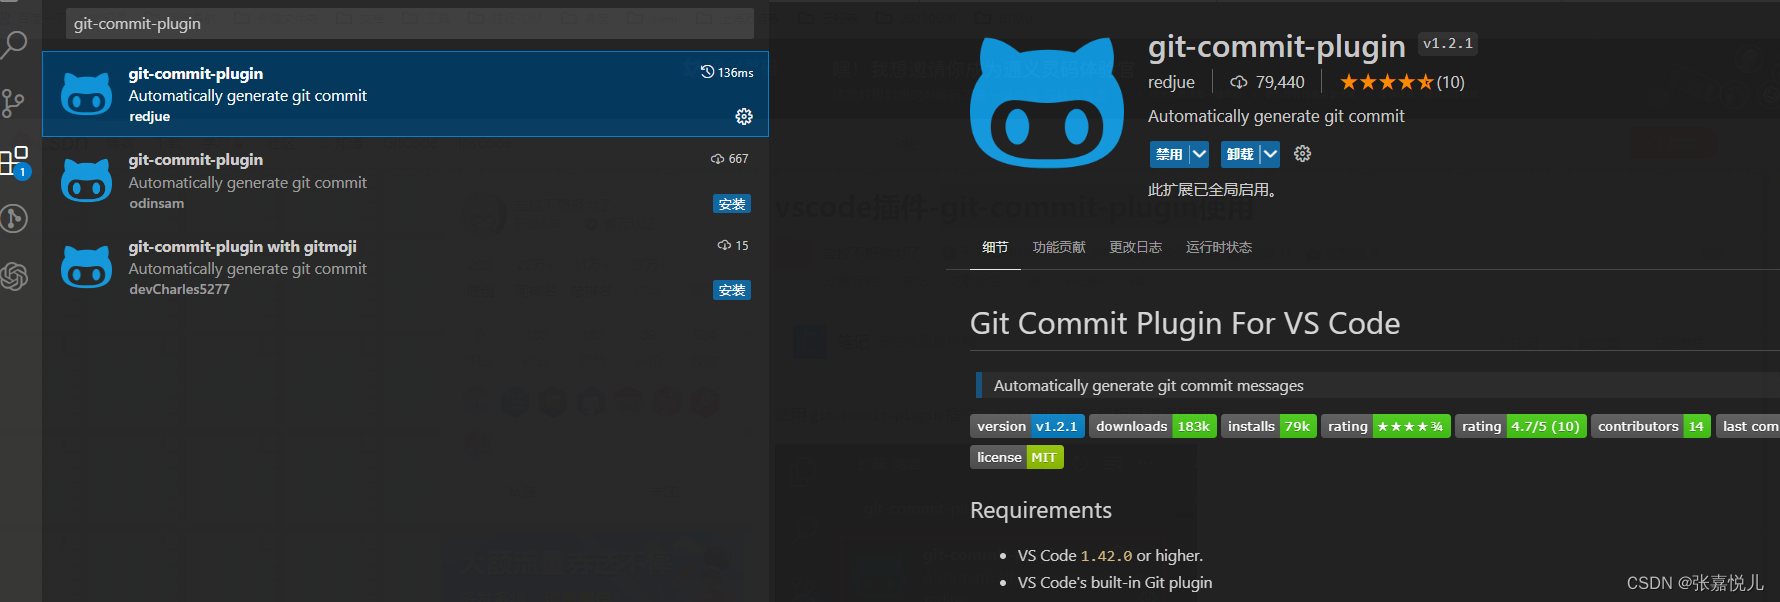Click the disable (禁用) button
Image resolution: width=1780 pixels, height=602 pixels.
coord(1169,154)
